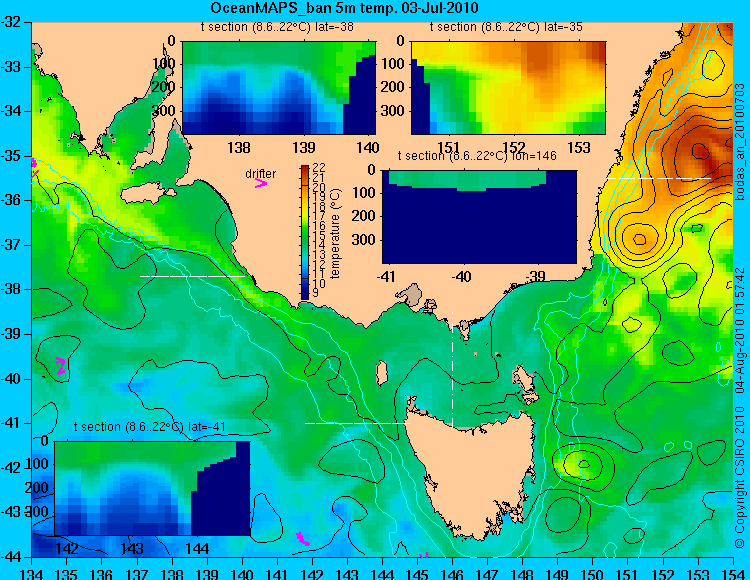This screenshot has width=750, height=580.
Task: Open the lat=-38 temperature section inset
Action: (x=279, y=88)
